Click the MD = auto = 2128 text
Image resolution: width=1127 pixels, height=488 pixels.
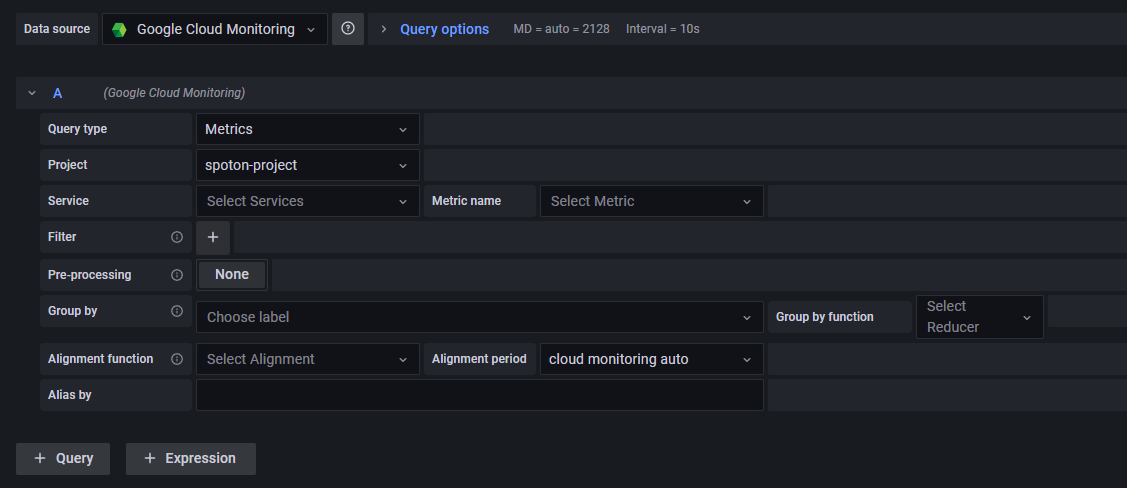561,29
